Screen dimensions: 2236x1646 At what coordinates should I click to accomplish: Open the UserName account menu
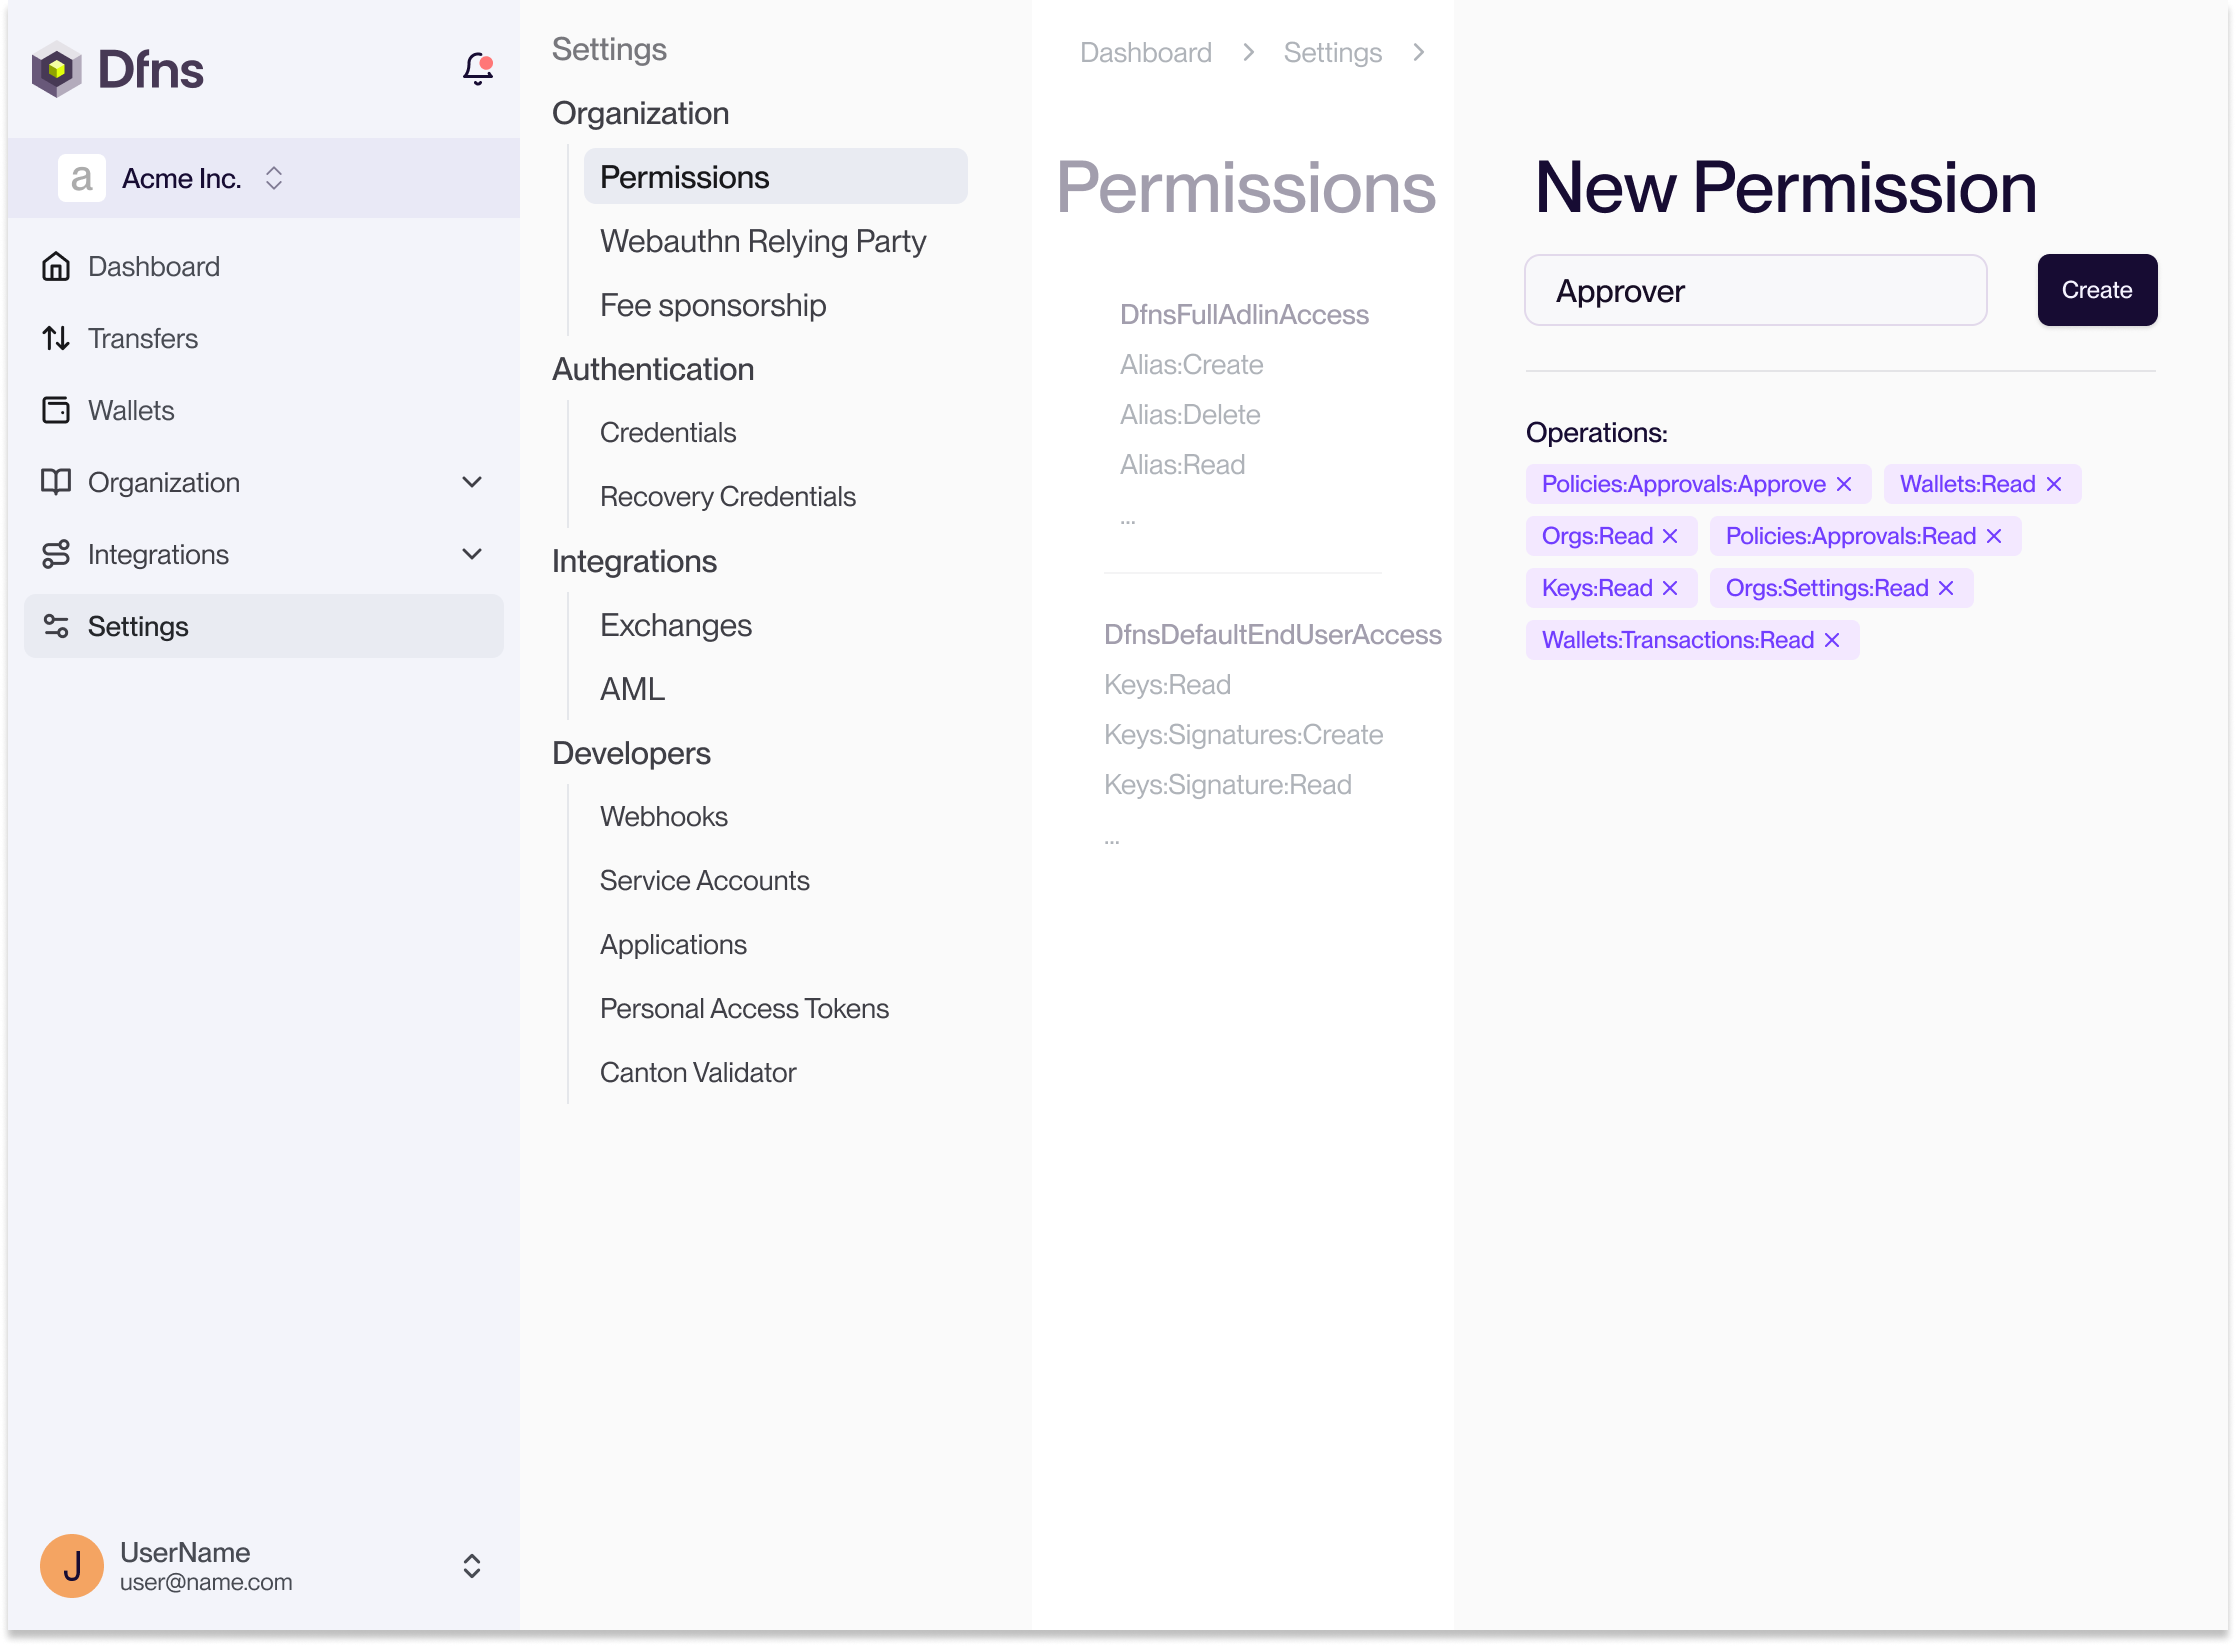coord(472,1566)
